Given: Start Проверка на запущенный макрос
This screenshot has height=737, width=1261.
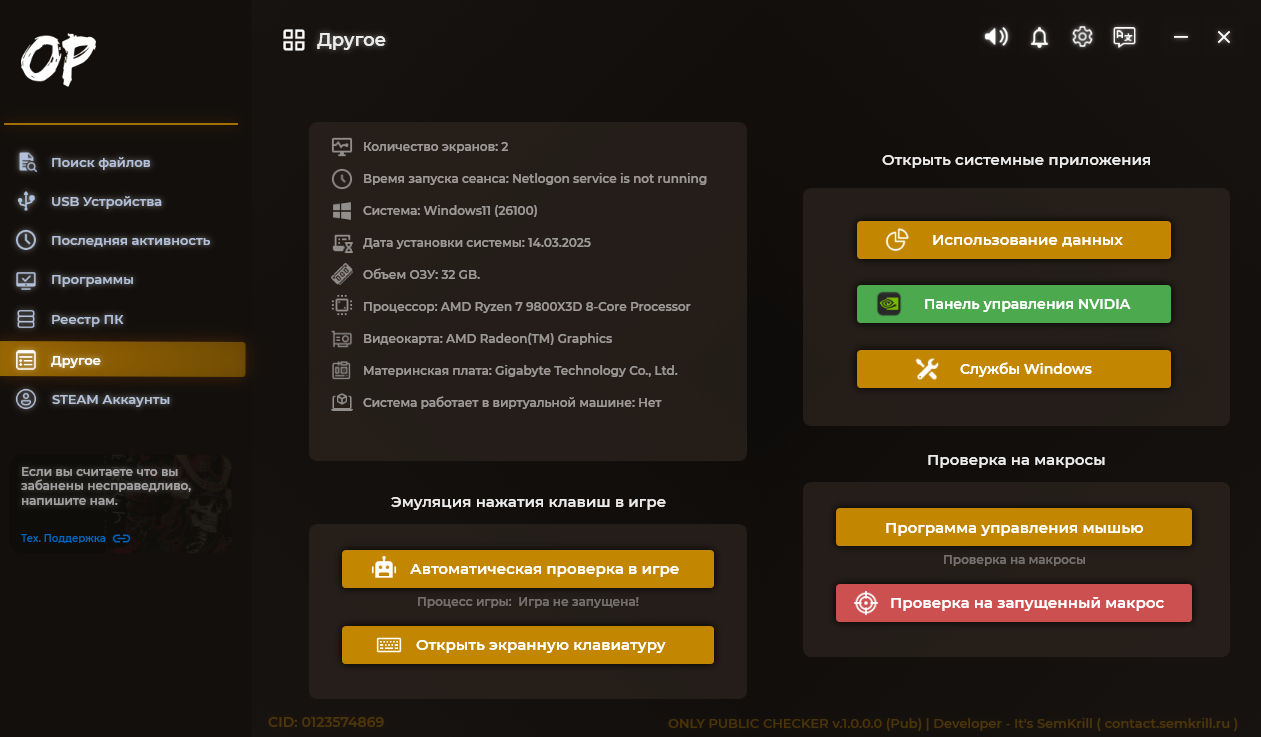Looking at the screenshot, I should coord(1013,603).
